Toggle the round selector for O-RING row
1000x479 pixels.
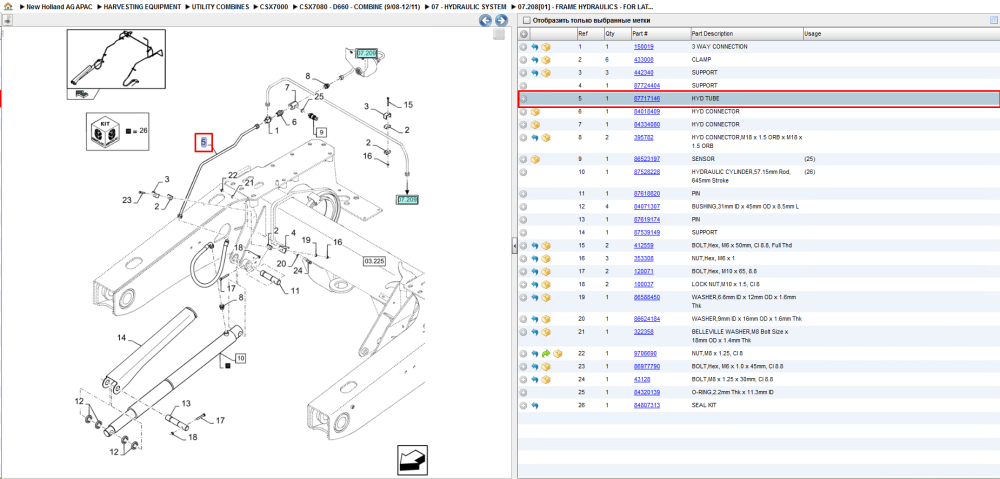coord(523,392)
